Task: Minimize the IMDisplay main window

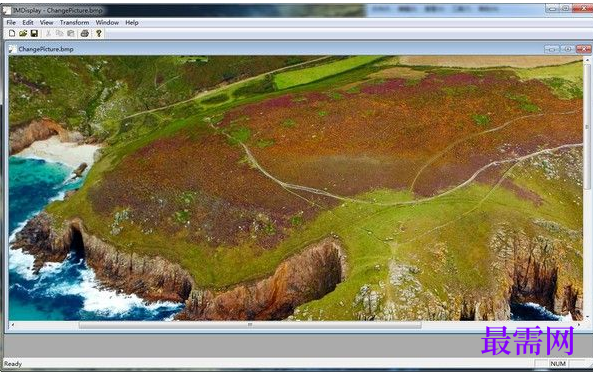Action: pyautogui.click(x=552, y=8)
